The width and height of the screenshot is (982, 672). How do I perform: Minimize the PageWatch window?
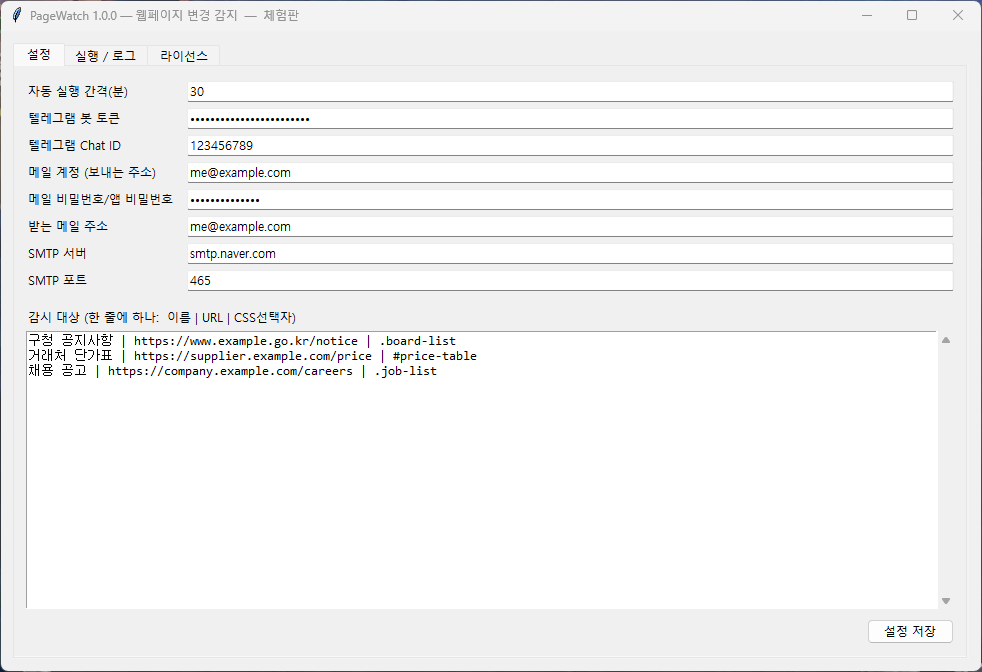(867, 15)
